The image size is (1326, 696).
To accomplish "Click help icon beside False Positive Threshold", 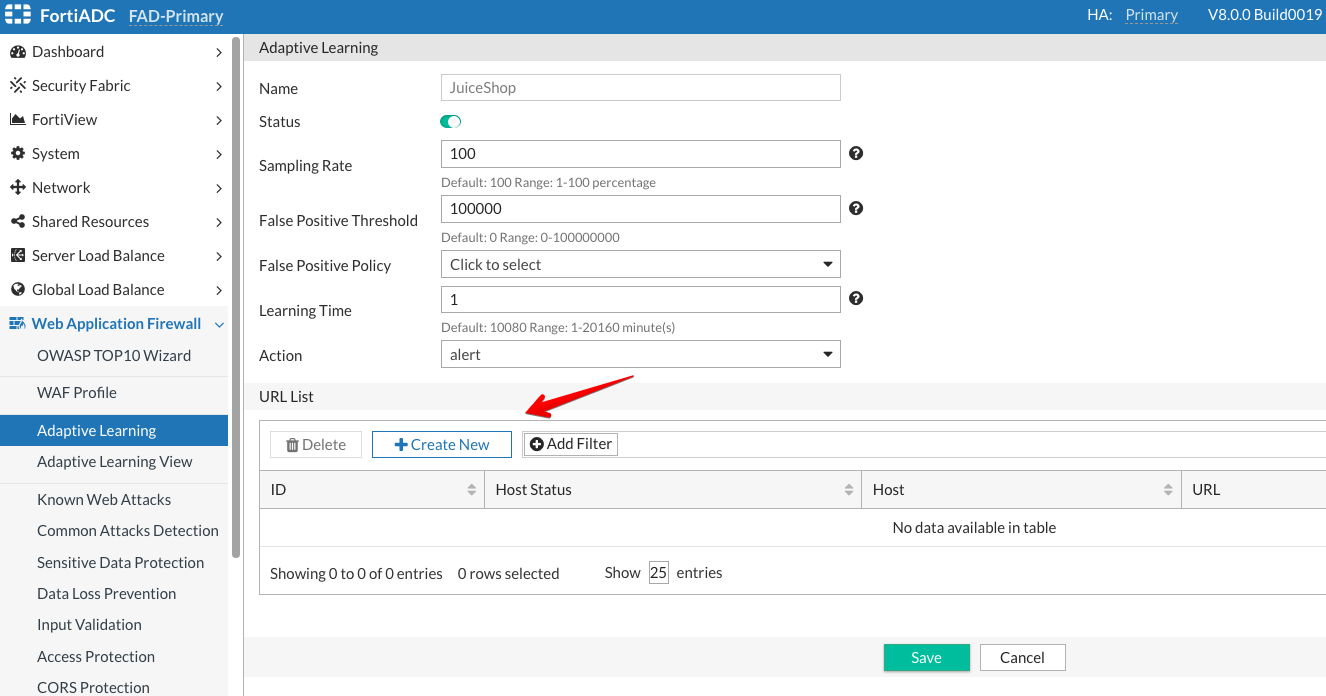I will (x=856, y=209).
